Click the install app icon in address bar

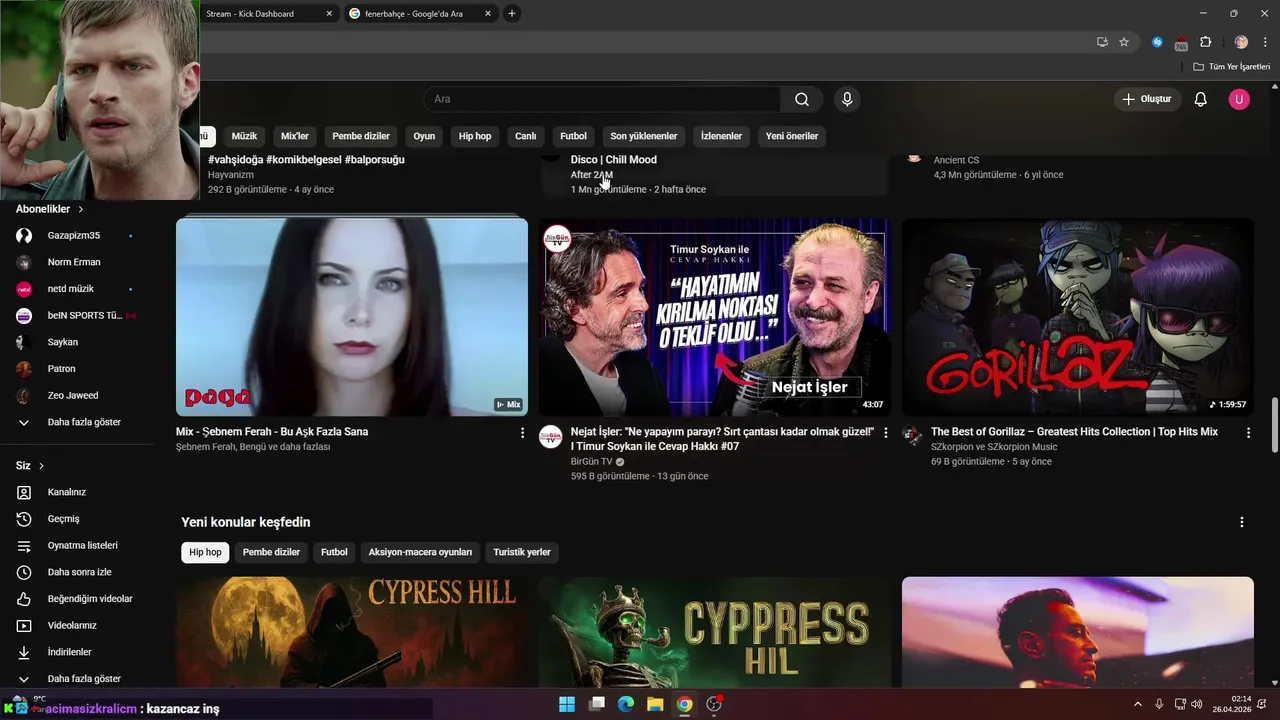tap(1102, 42)
